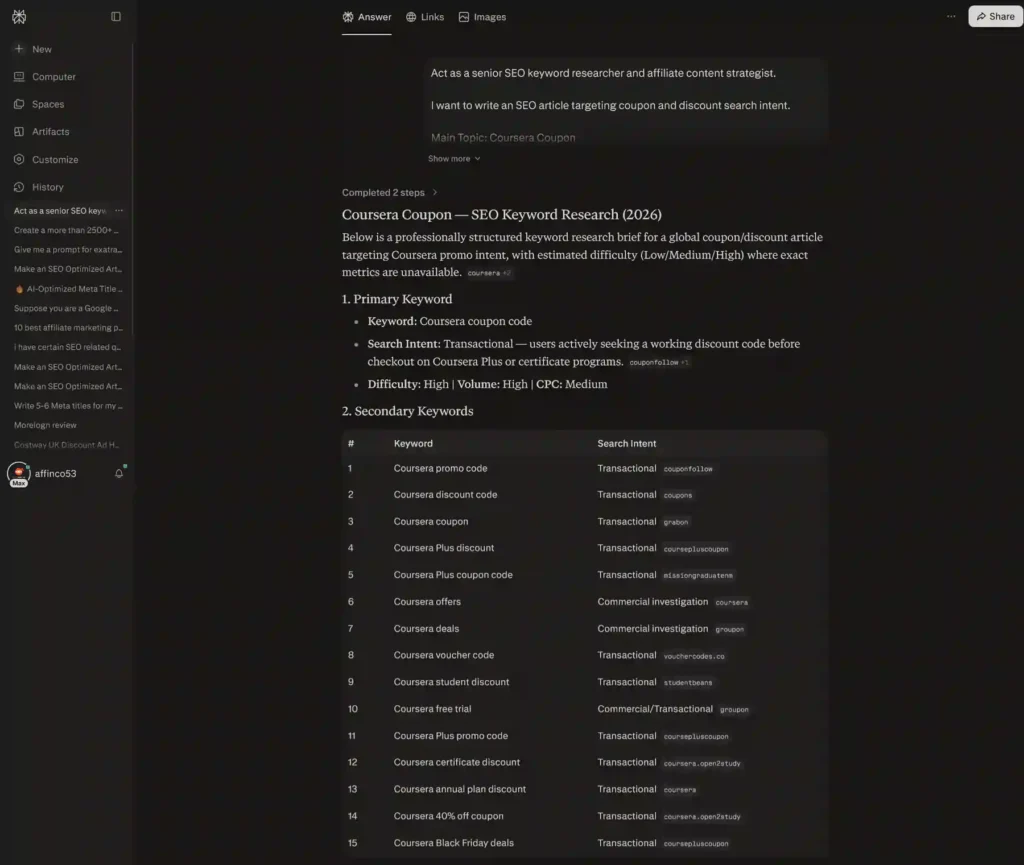Open 'I have certain SEO related' thread
This screenshot has width=1024, height=865.
pos(67,347)
